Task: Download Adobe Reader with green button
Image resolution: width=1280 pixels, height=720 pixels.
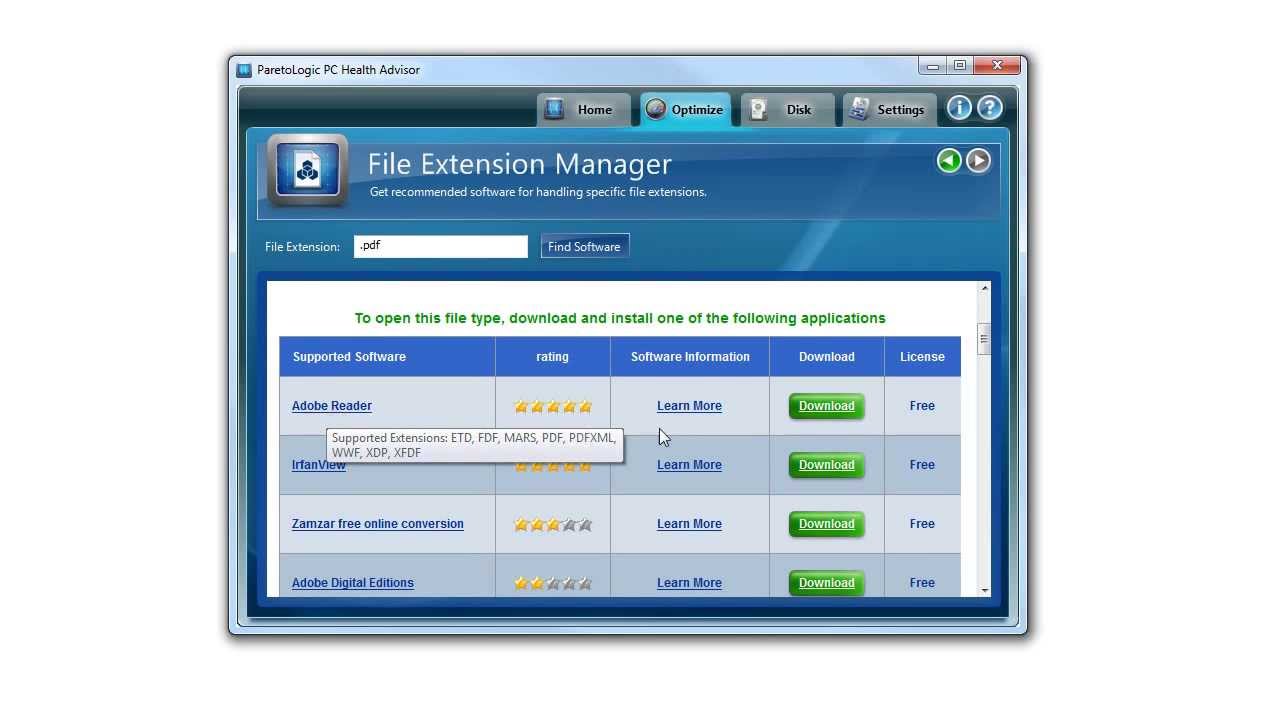Action: coord(827,406)
